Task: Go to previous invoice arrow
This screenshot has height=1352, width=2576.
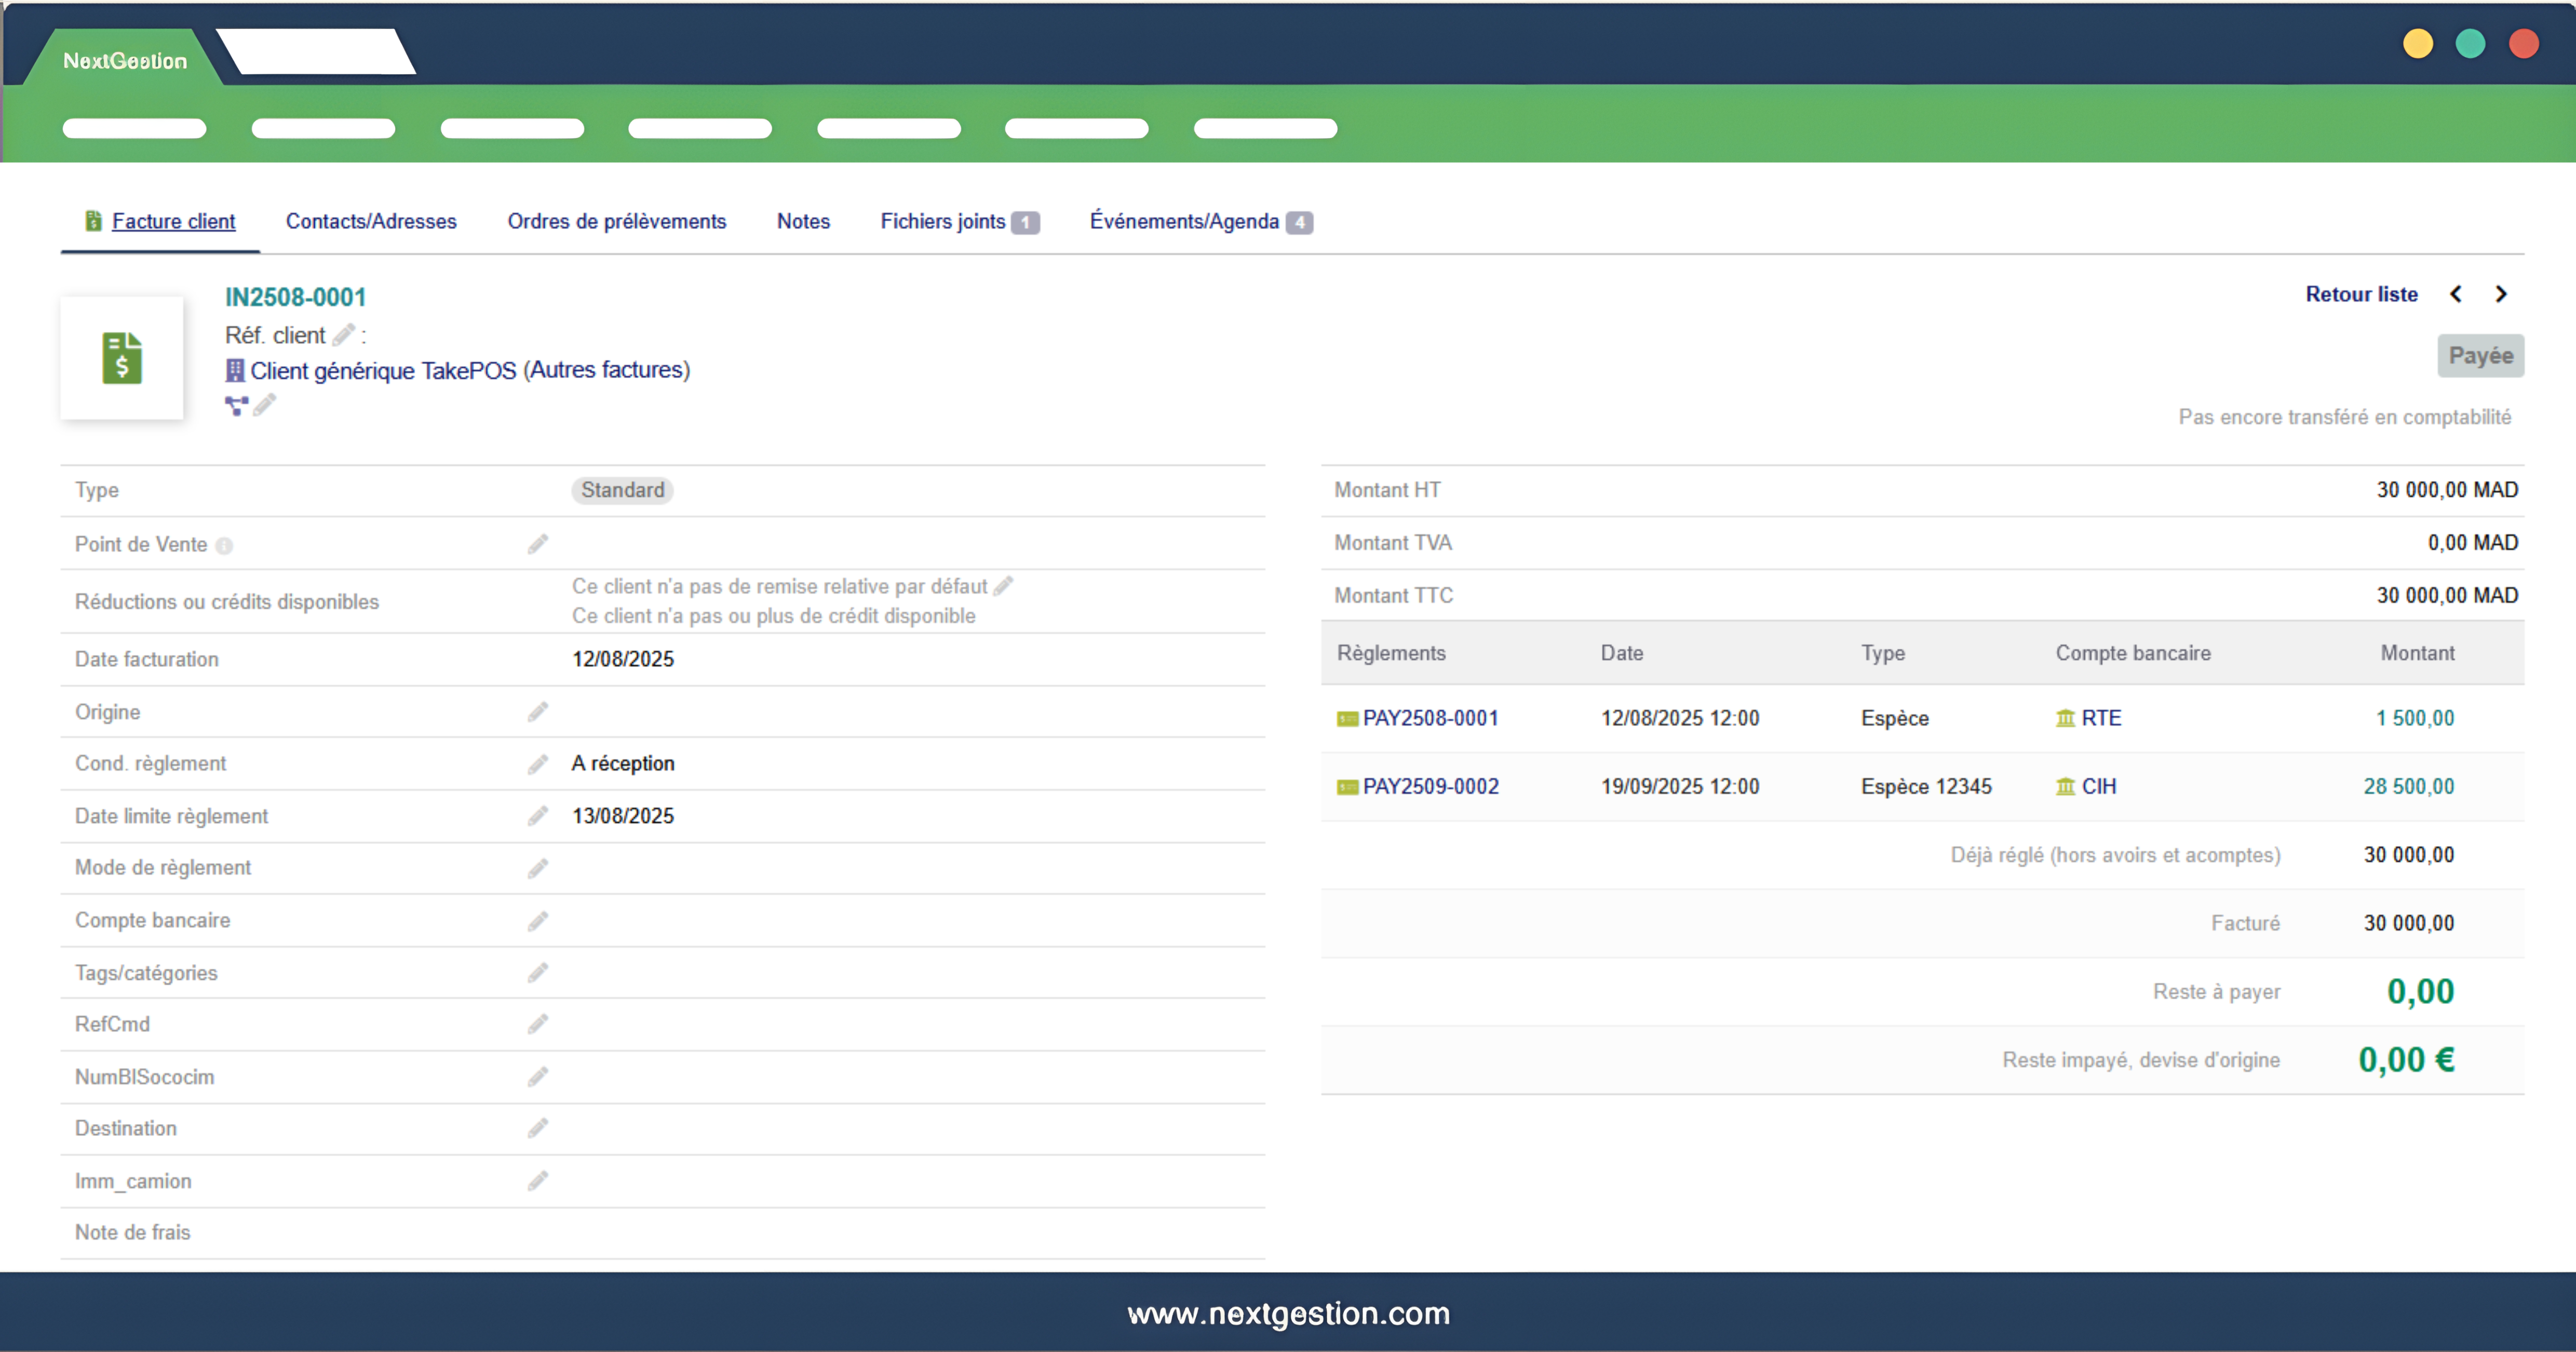Action: pos(2456,294)
